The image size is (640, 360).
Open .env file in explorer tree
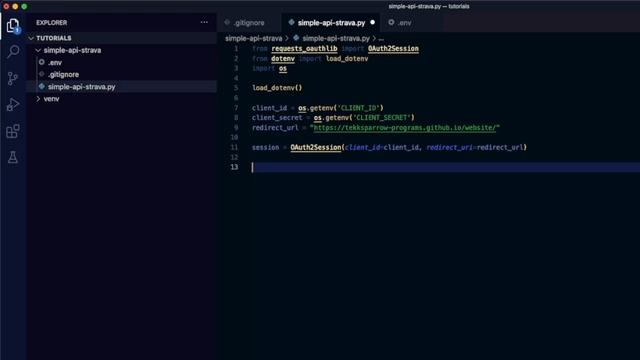[x=55, y=62]
